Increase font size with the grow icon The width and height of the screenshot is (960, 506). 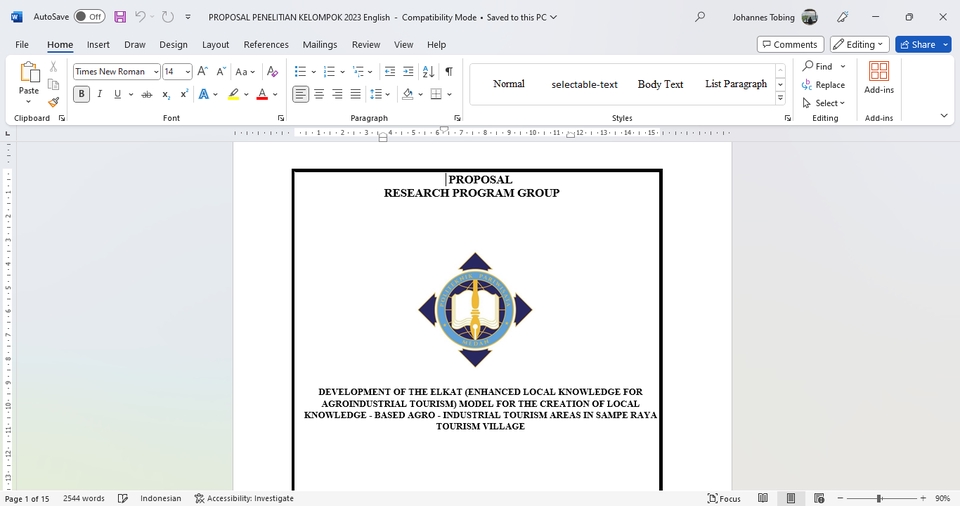[x=203, y=72]
